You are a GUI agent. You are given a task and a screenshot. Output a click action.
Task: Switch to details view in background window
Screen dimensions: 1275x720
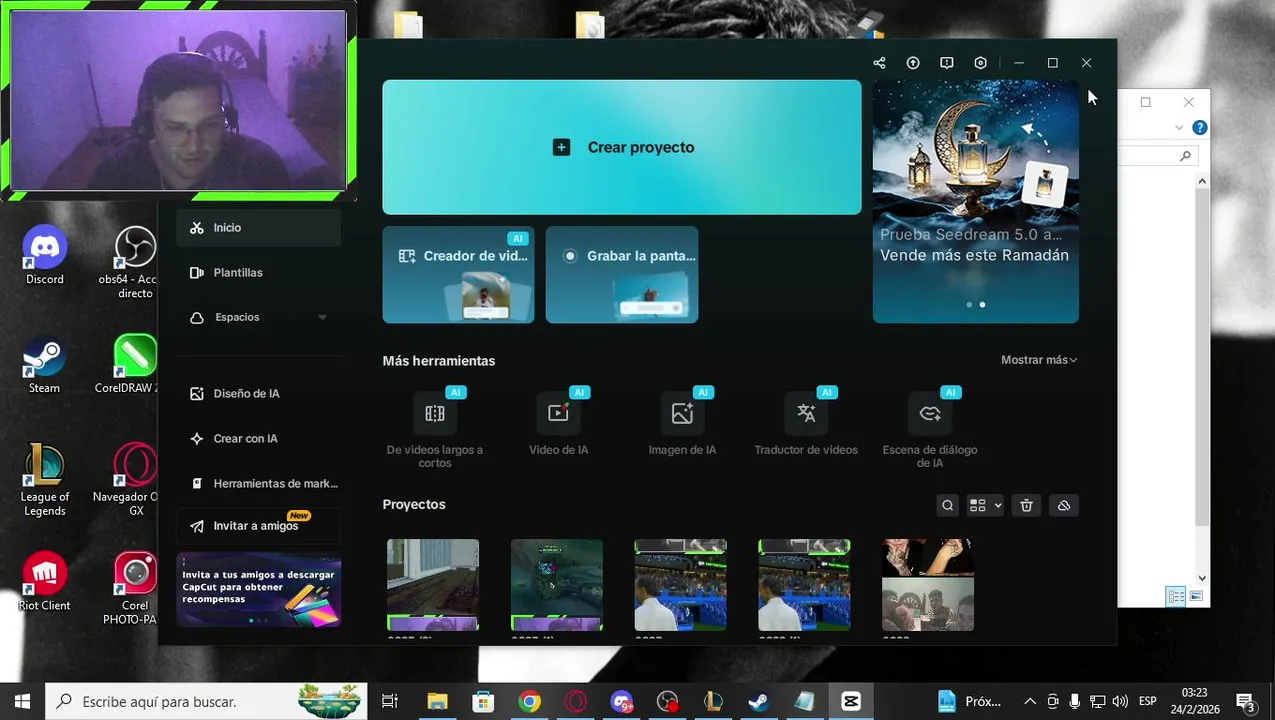tap(1176, 597)
